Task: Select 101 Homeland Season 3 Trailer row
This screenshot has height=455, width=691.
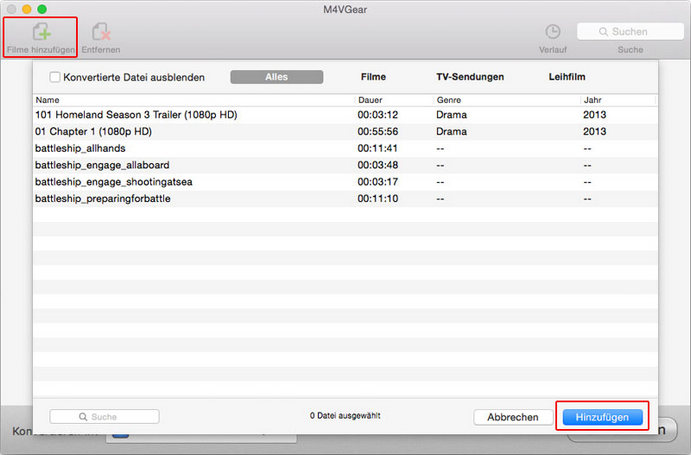Action: 345,115
